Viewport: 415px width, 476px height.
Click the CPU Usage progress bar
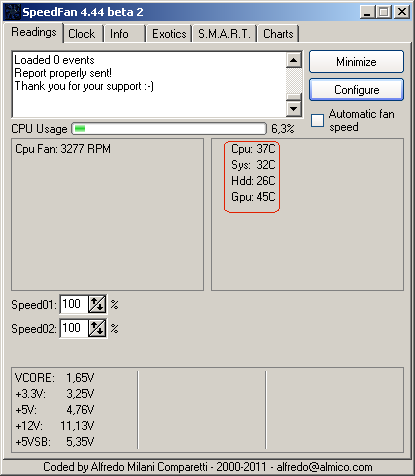pyautogui.click(x=169, y=129)
